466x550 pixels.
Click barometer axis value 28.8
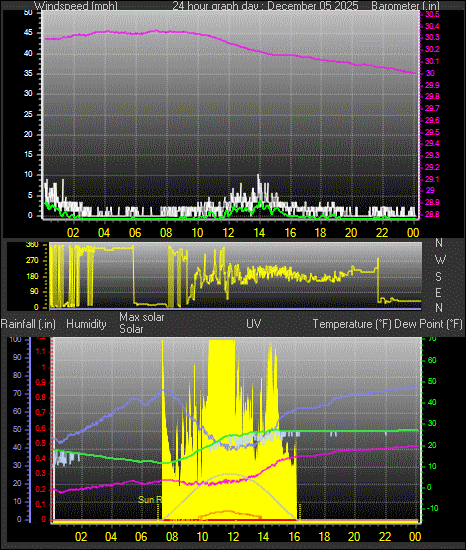[x=432, y=214]
